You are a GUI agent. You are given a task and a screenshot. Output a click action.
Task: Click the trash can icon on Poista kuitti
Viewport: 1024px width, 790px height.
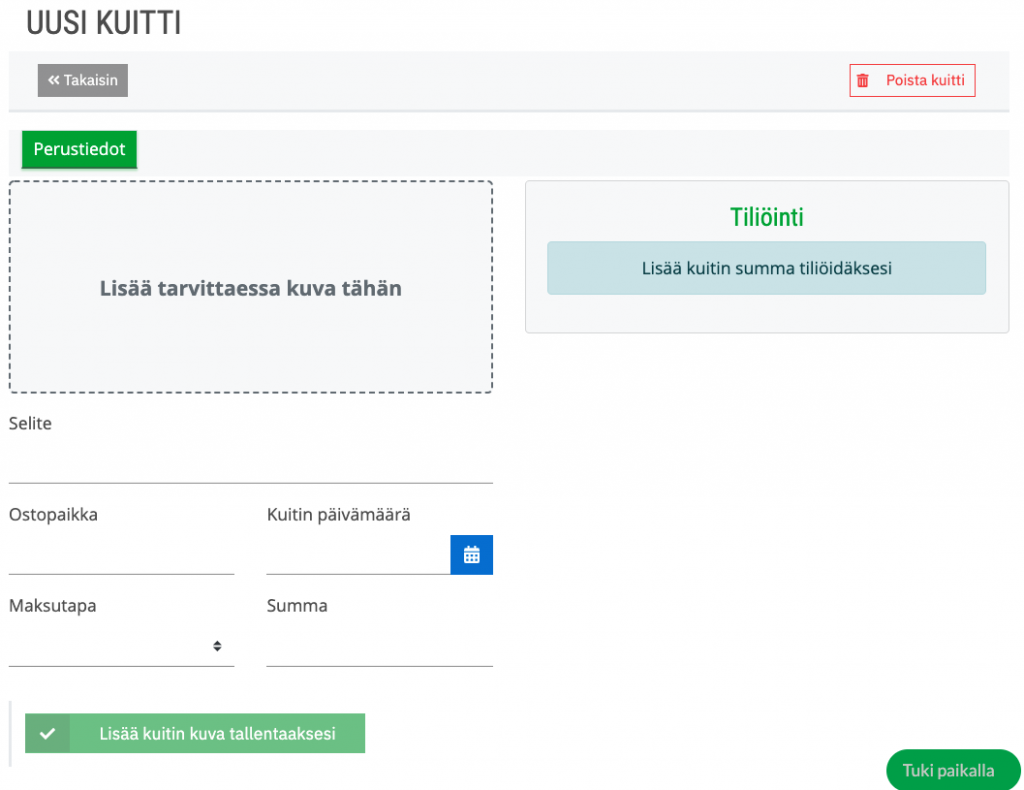pos(863,80)
